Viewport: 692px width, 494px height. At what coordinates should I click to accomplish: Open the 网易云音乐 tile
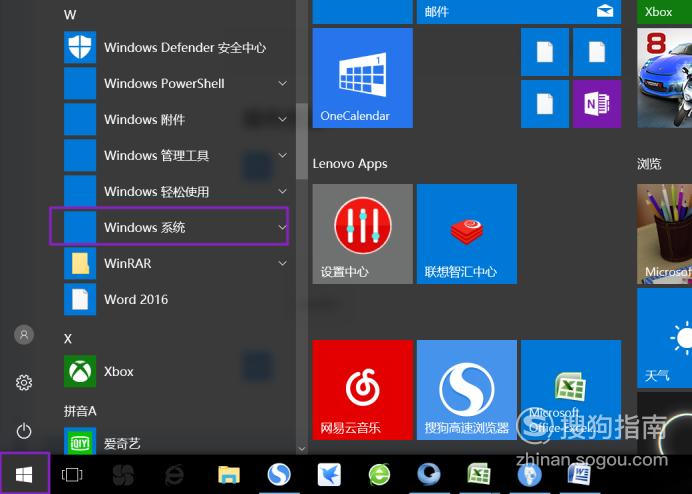363,390
